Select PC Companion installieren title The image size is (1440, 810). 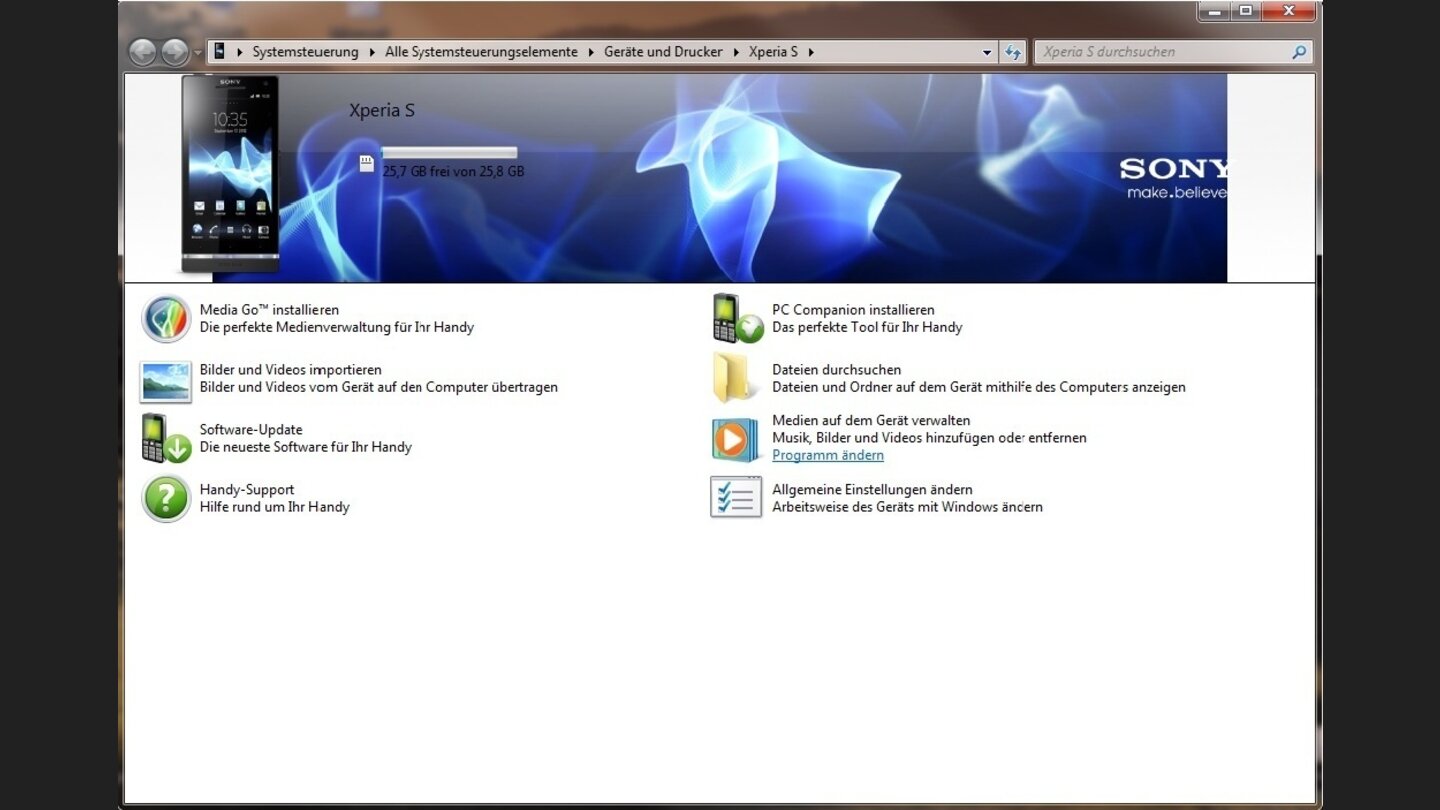[x=853, y=310]
